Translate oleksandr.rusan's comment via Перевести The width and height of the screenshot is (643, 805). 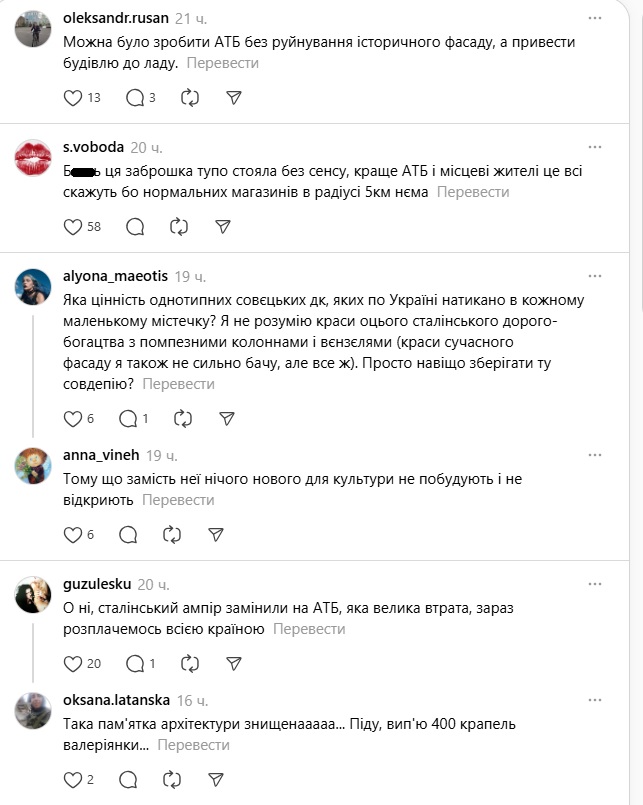click(x=221, y=63)
